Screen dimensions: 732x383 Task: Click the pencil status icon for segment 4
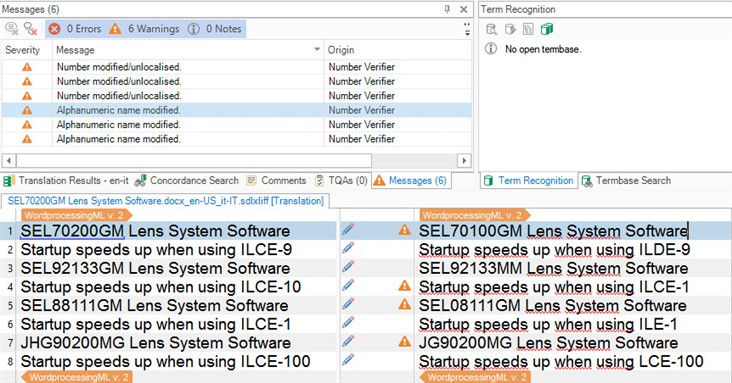click(348, 285)
